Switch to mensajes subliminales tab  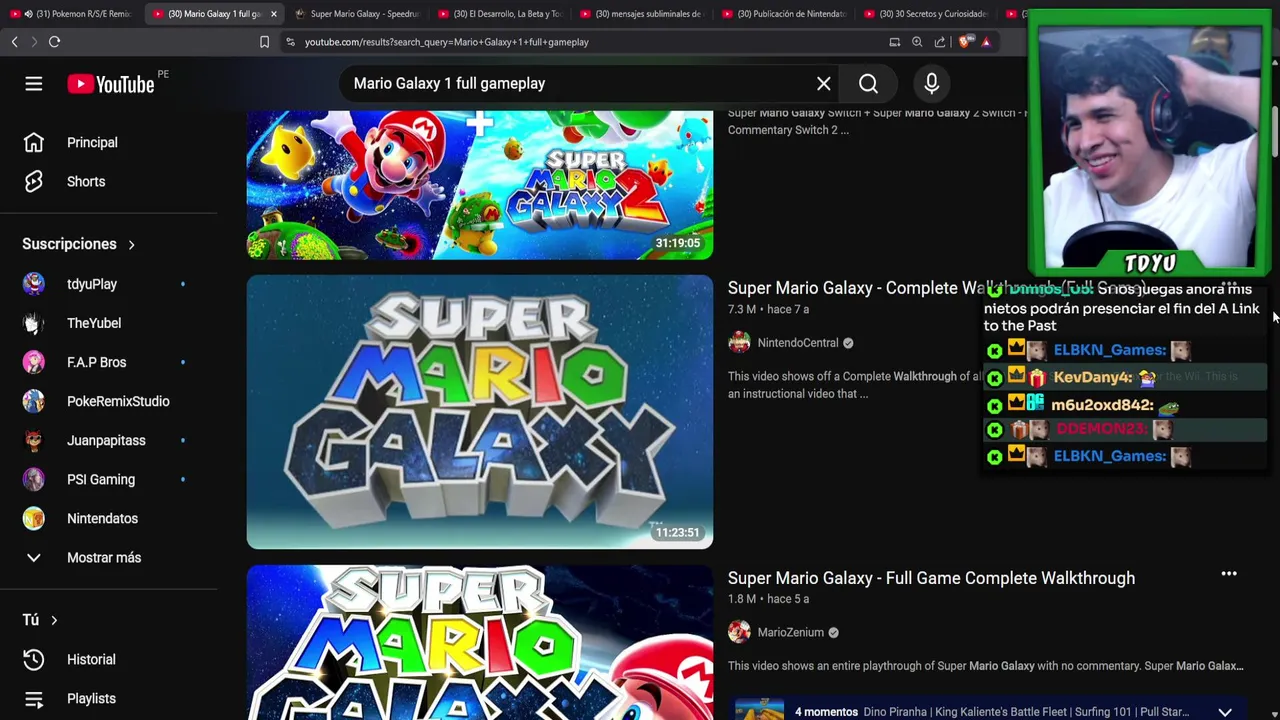tap(642, 14)
